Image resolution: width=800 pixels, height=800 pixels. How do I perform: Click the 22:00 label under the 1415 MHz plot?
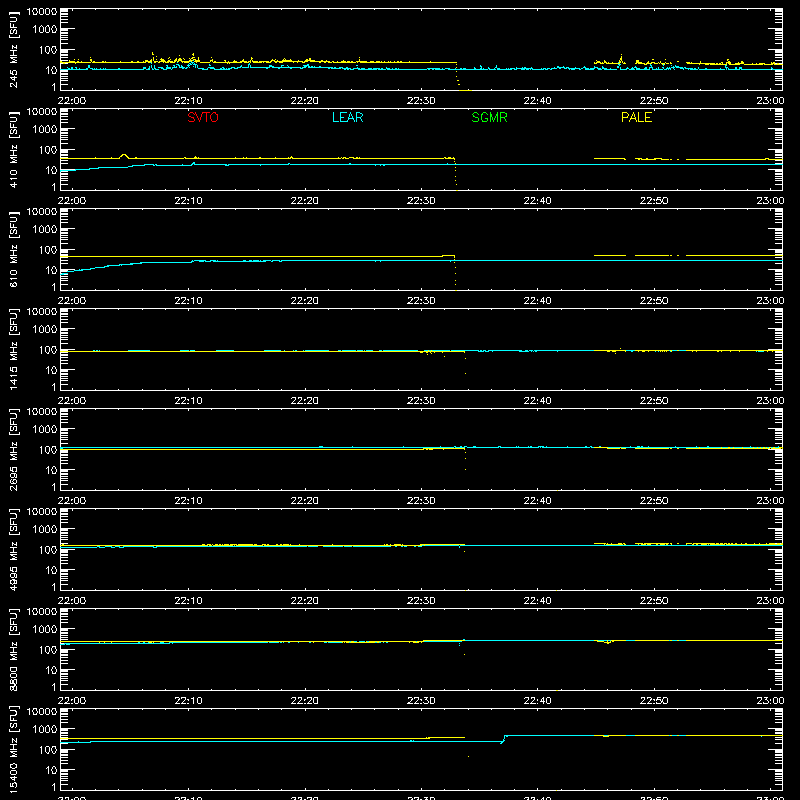(71, 401)
